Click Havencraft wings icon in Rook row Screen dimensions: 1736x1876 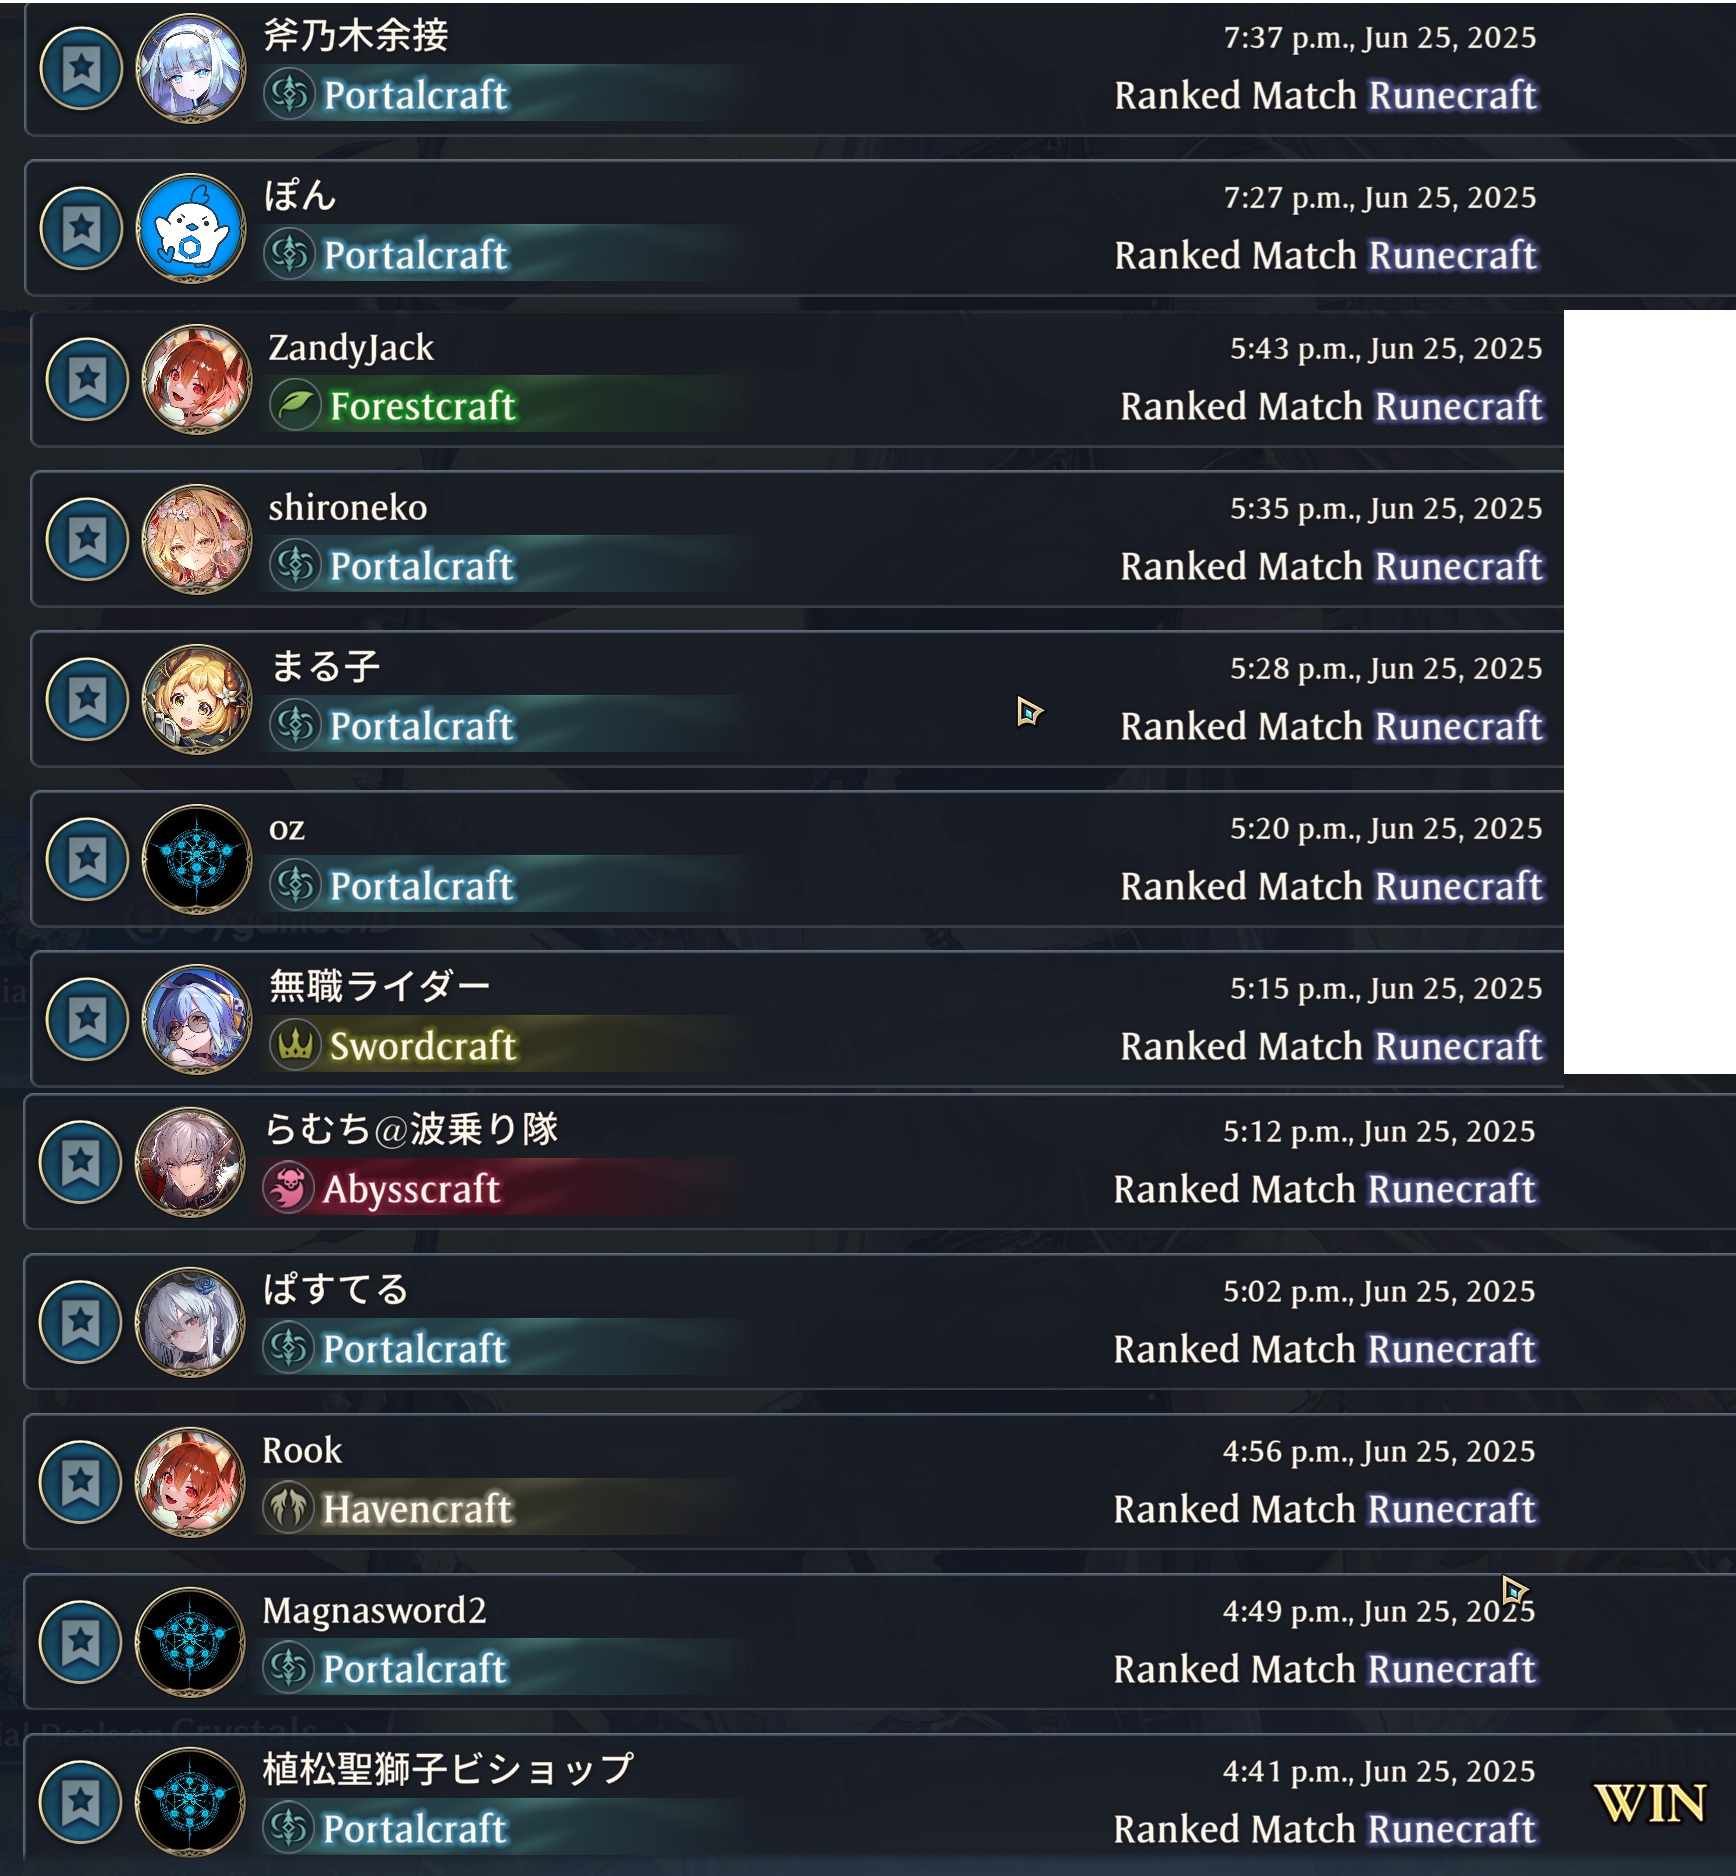pos(288,1509)
